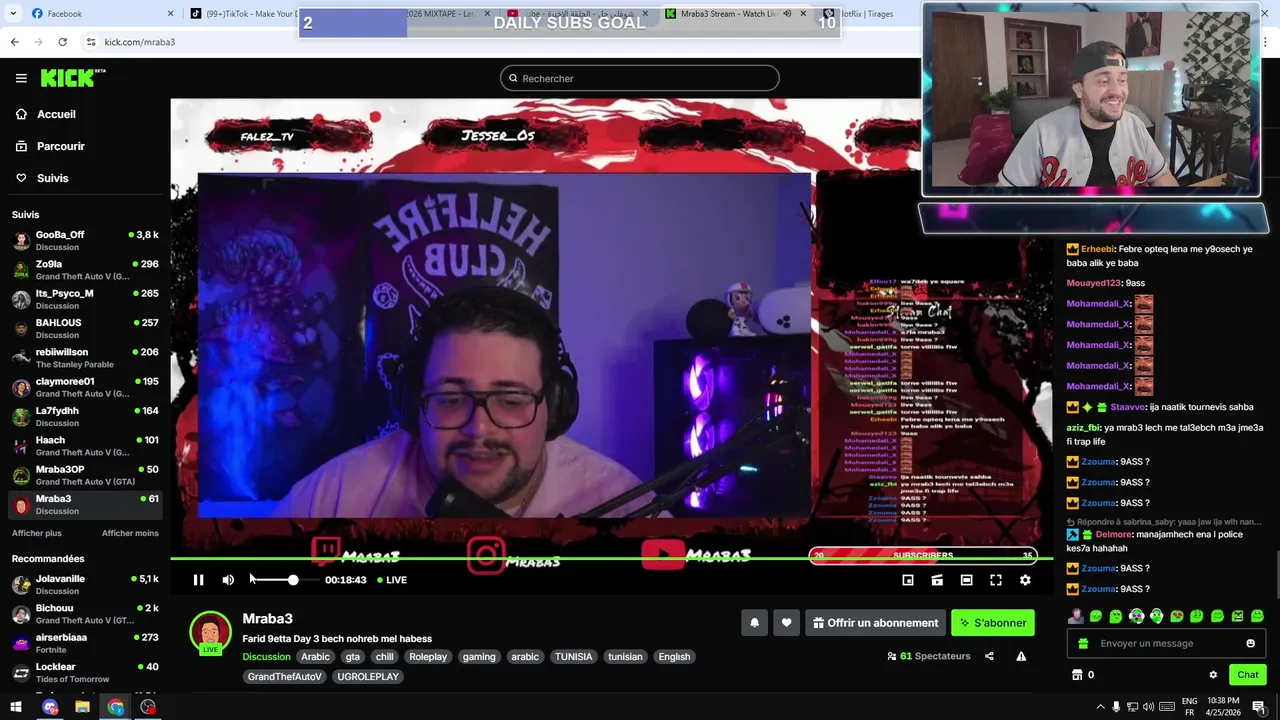1280x720 pixels.
Task: Open the hamburger sidebar menu
Action: pos(21,78)
